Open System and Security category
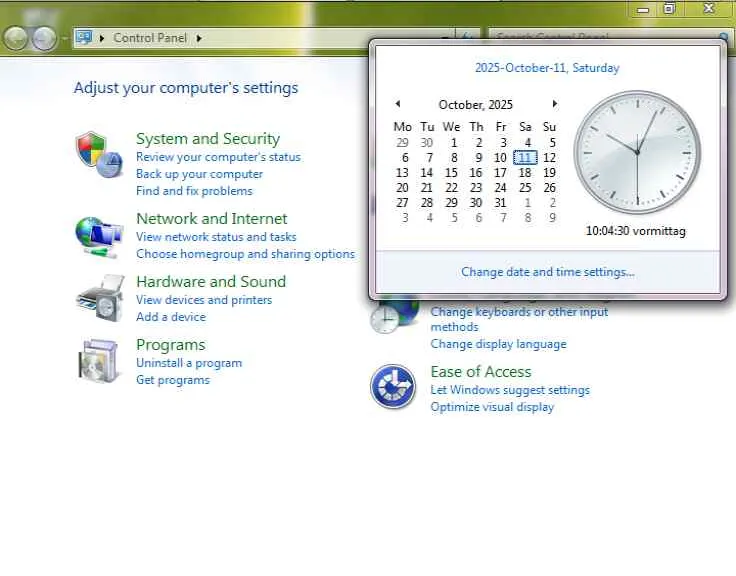This screenshot has width=736, height=576. point(208,138)
